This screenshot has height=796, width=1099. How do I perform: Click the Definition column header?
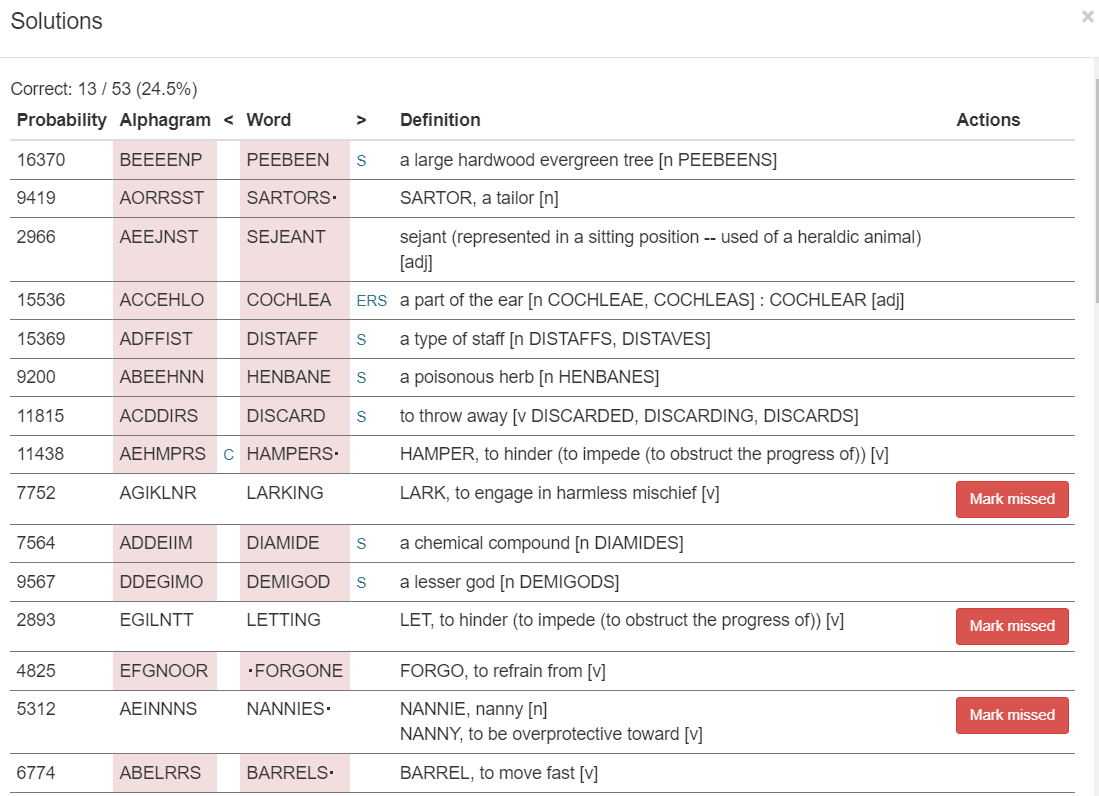(x=440, y=120)
